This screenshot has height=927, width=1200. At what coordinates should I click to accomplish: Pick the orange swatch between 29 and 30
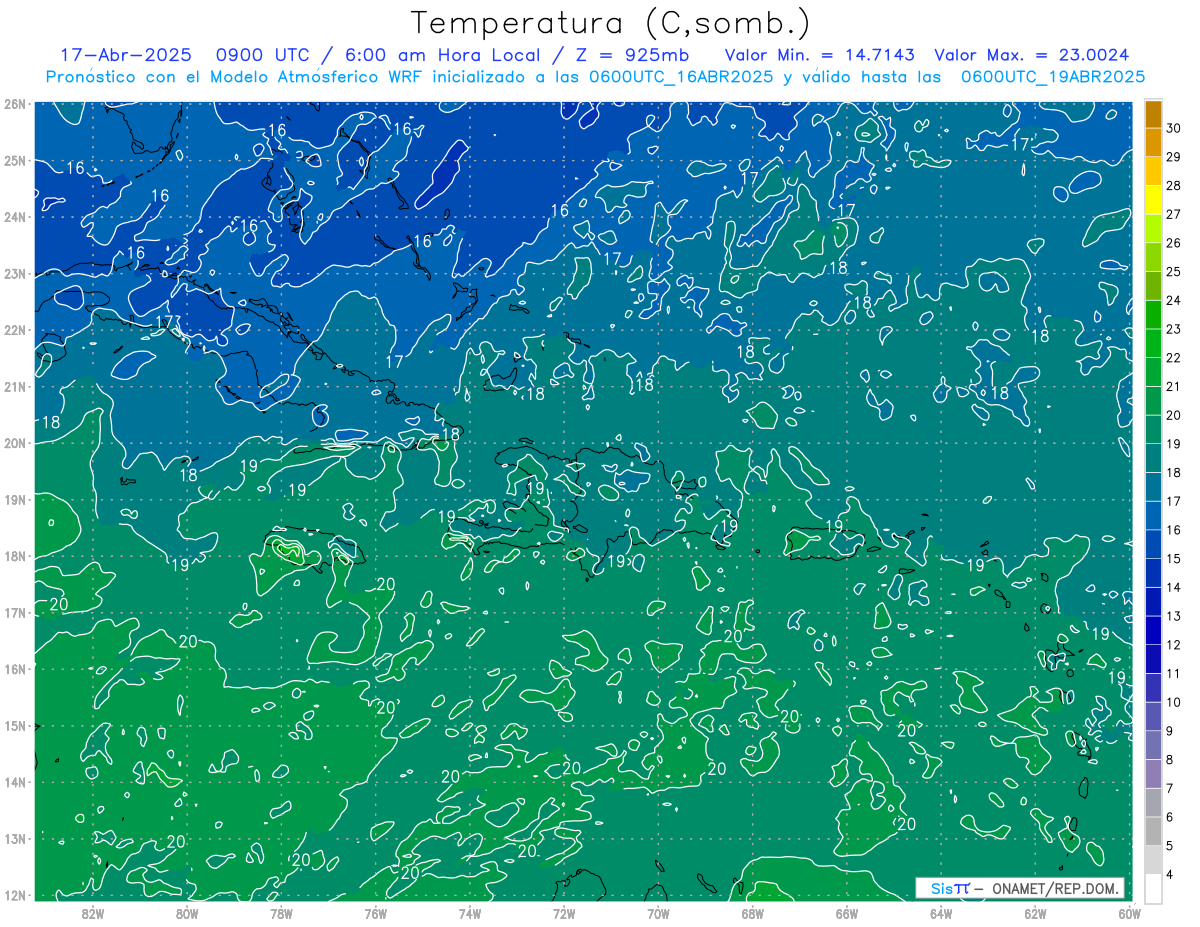[x=1153, y=143]
